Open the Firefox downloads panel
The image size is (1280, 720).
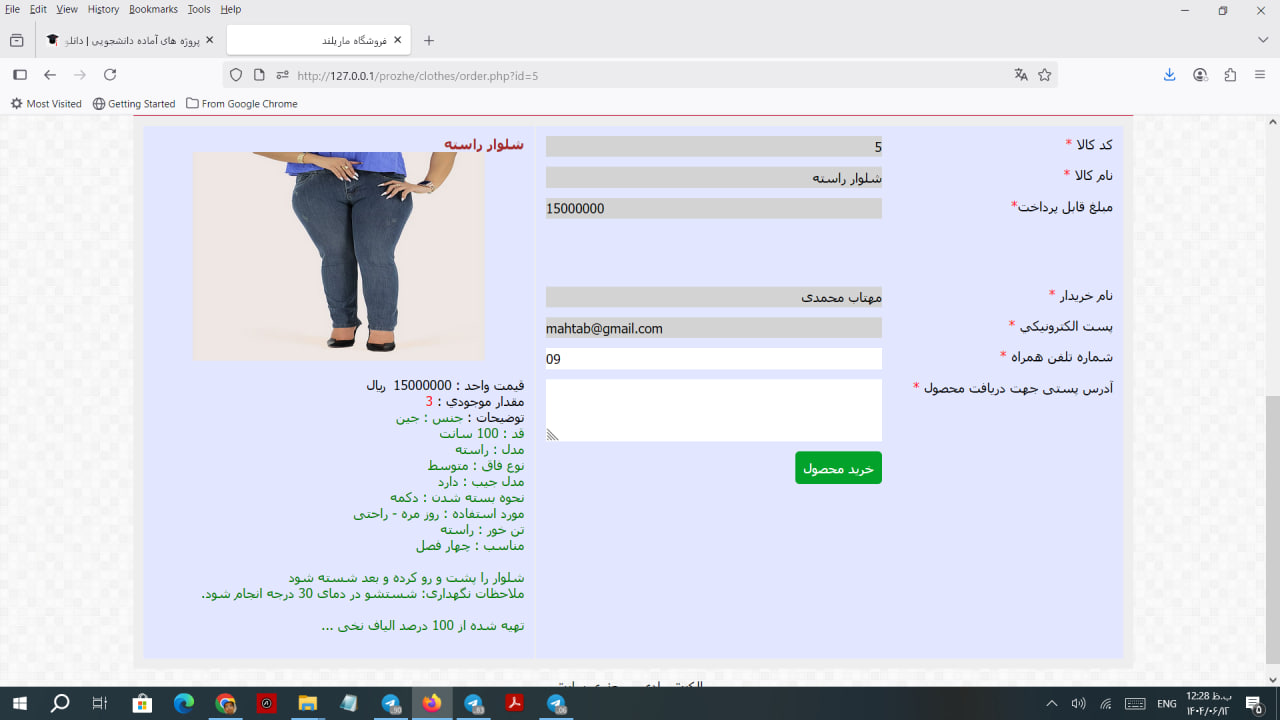point(1169,75)
